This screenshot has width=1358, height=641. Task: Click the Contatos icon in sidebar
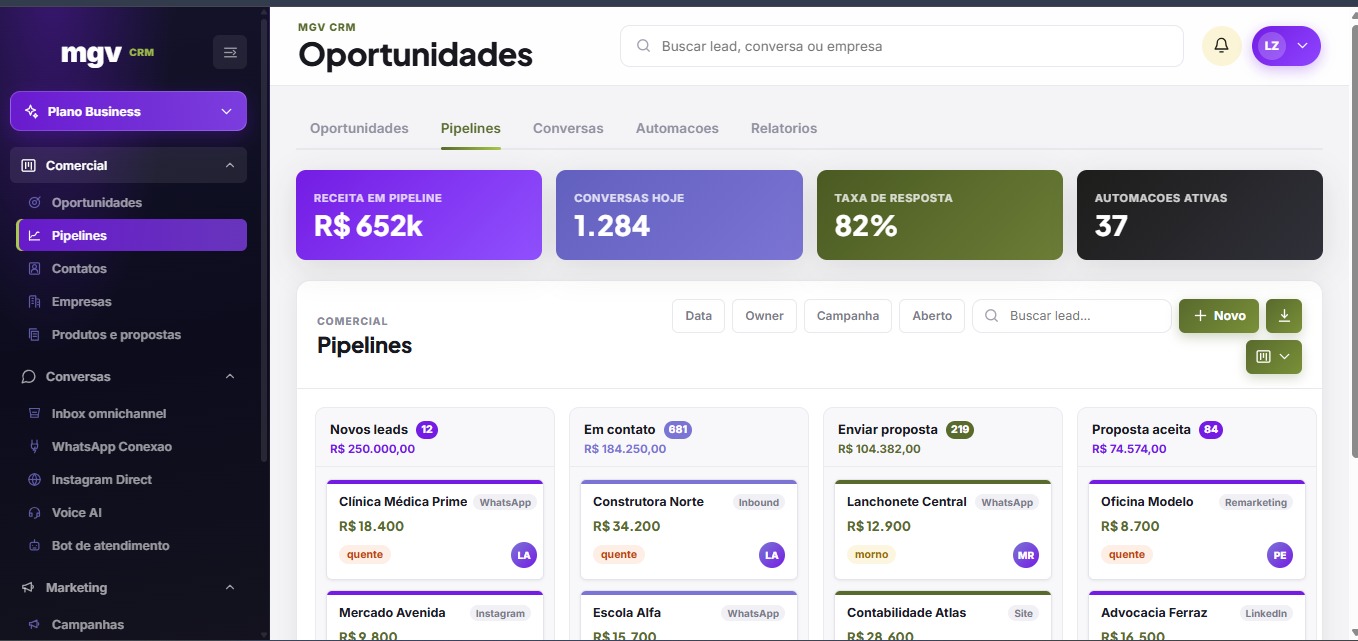(x=35, y=268)
